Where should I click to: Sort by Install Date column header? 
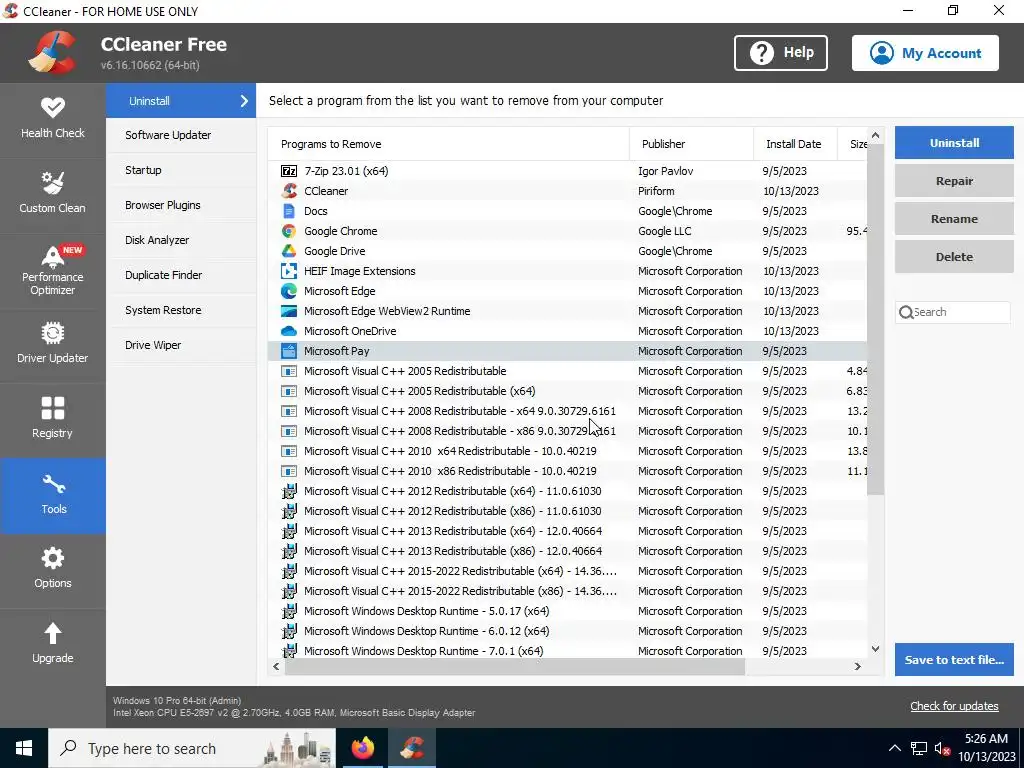click(795, 144)
